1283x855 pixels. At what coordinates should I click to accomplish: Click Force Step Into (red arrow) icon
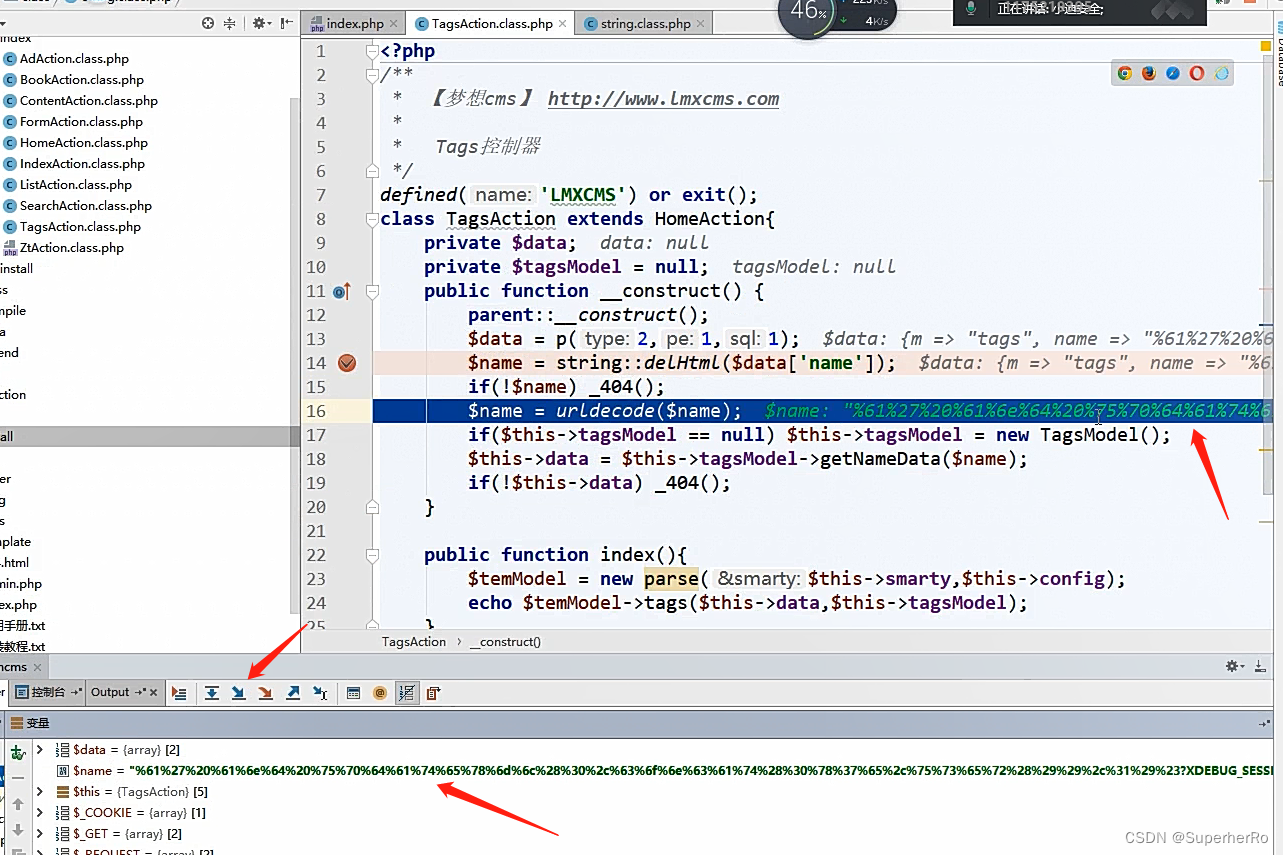pos(266,692)
